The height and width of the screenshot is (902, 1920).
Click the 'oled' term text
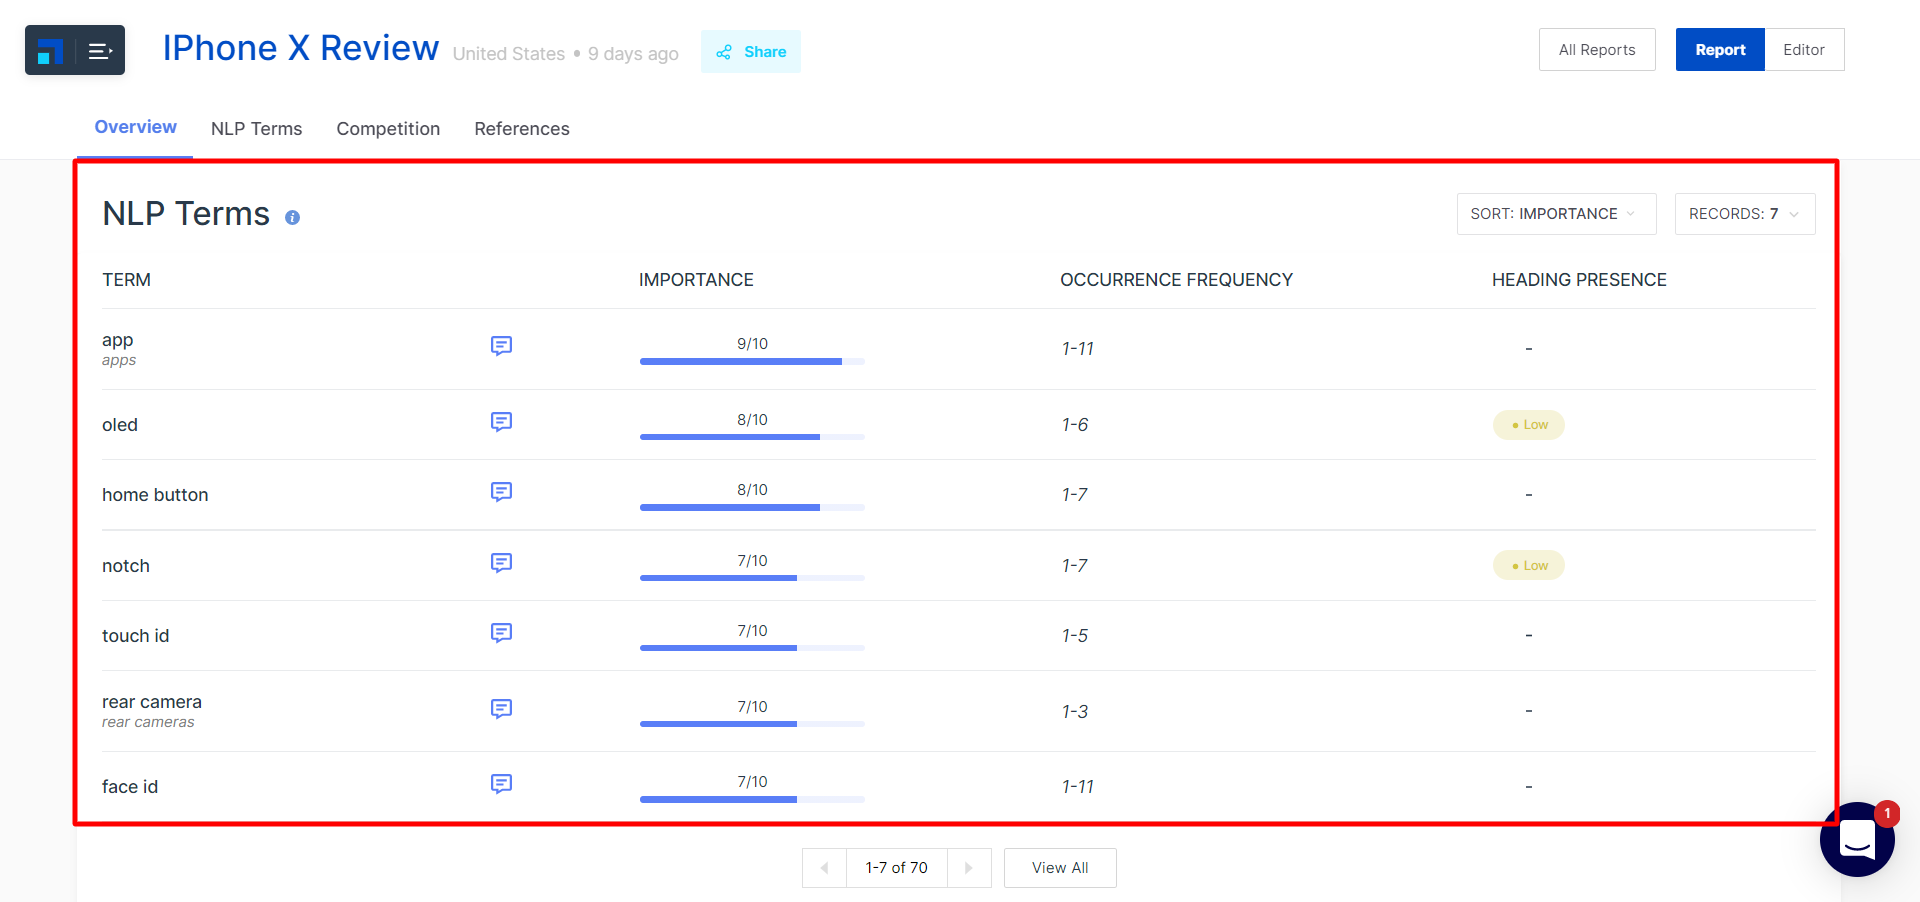[x=120, y=425]
